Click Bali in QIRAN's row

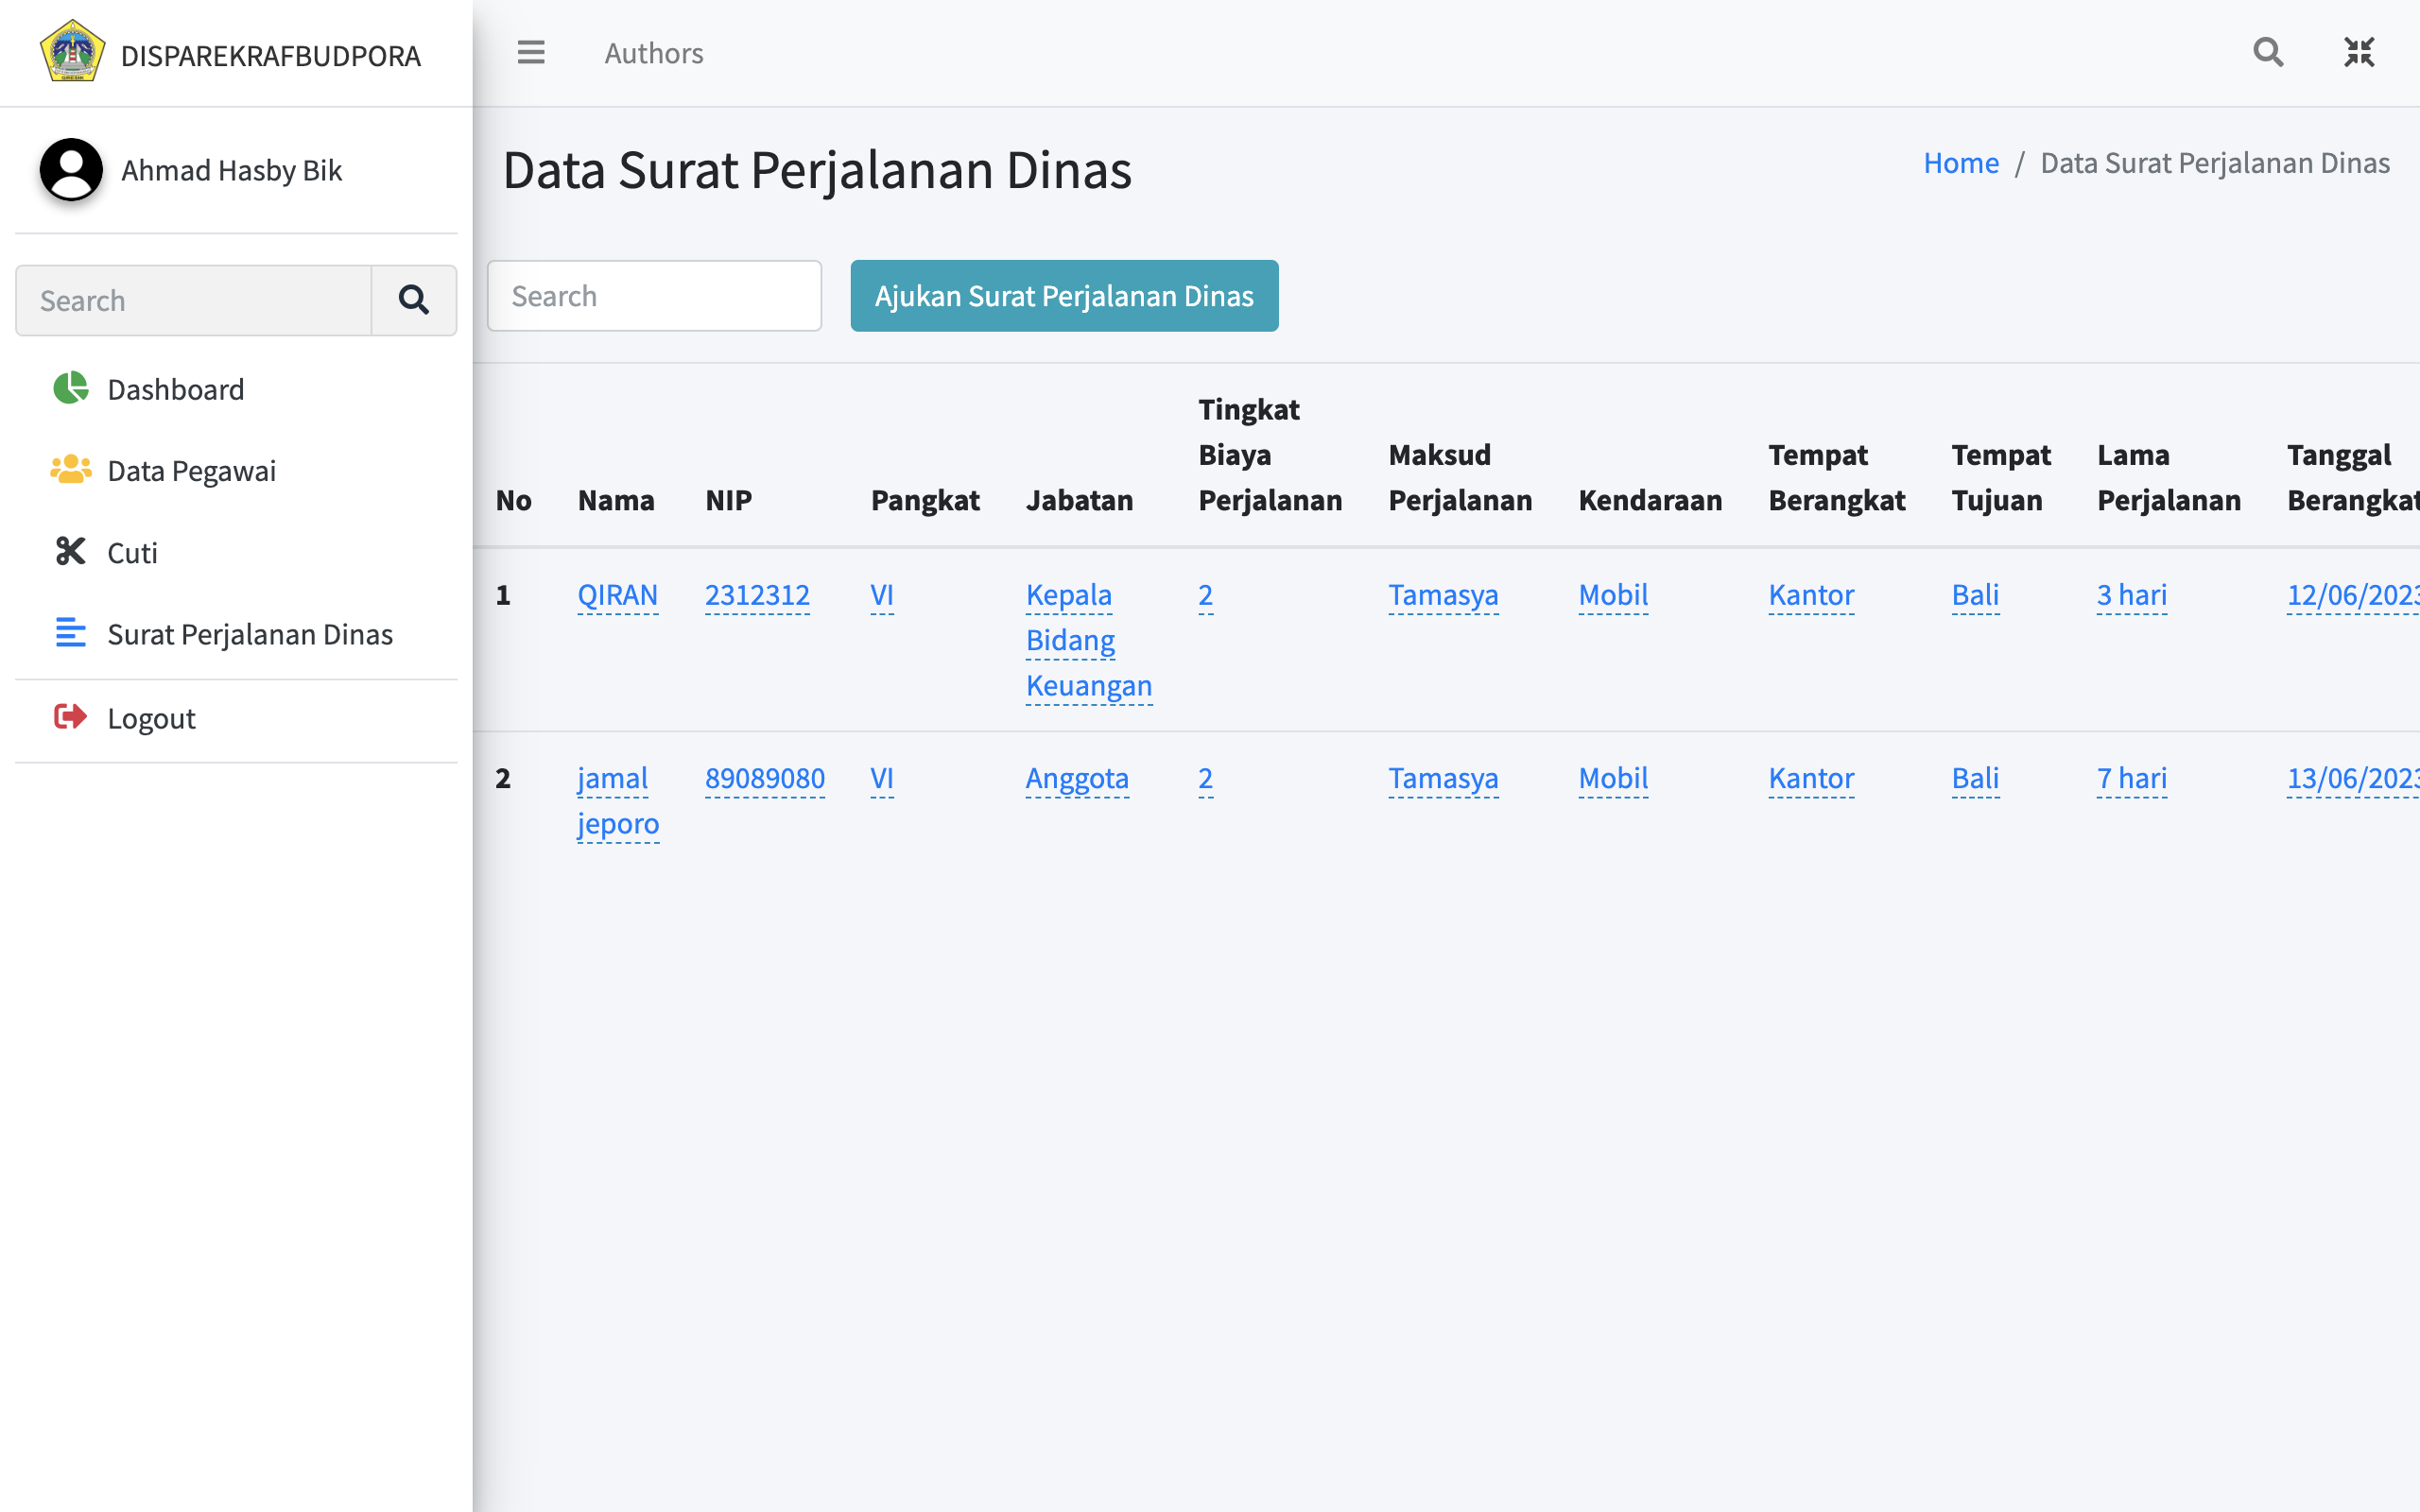click(x=1975, y=595)
